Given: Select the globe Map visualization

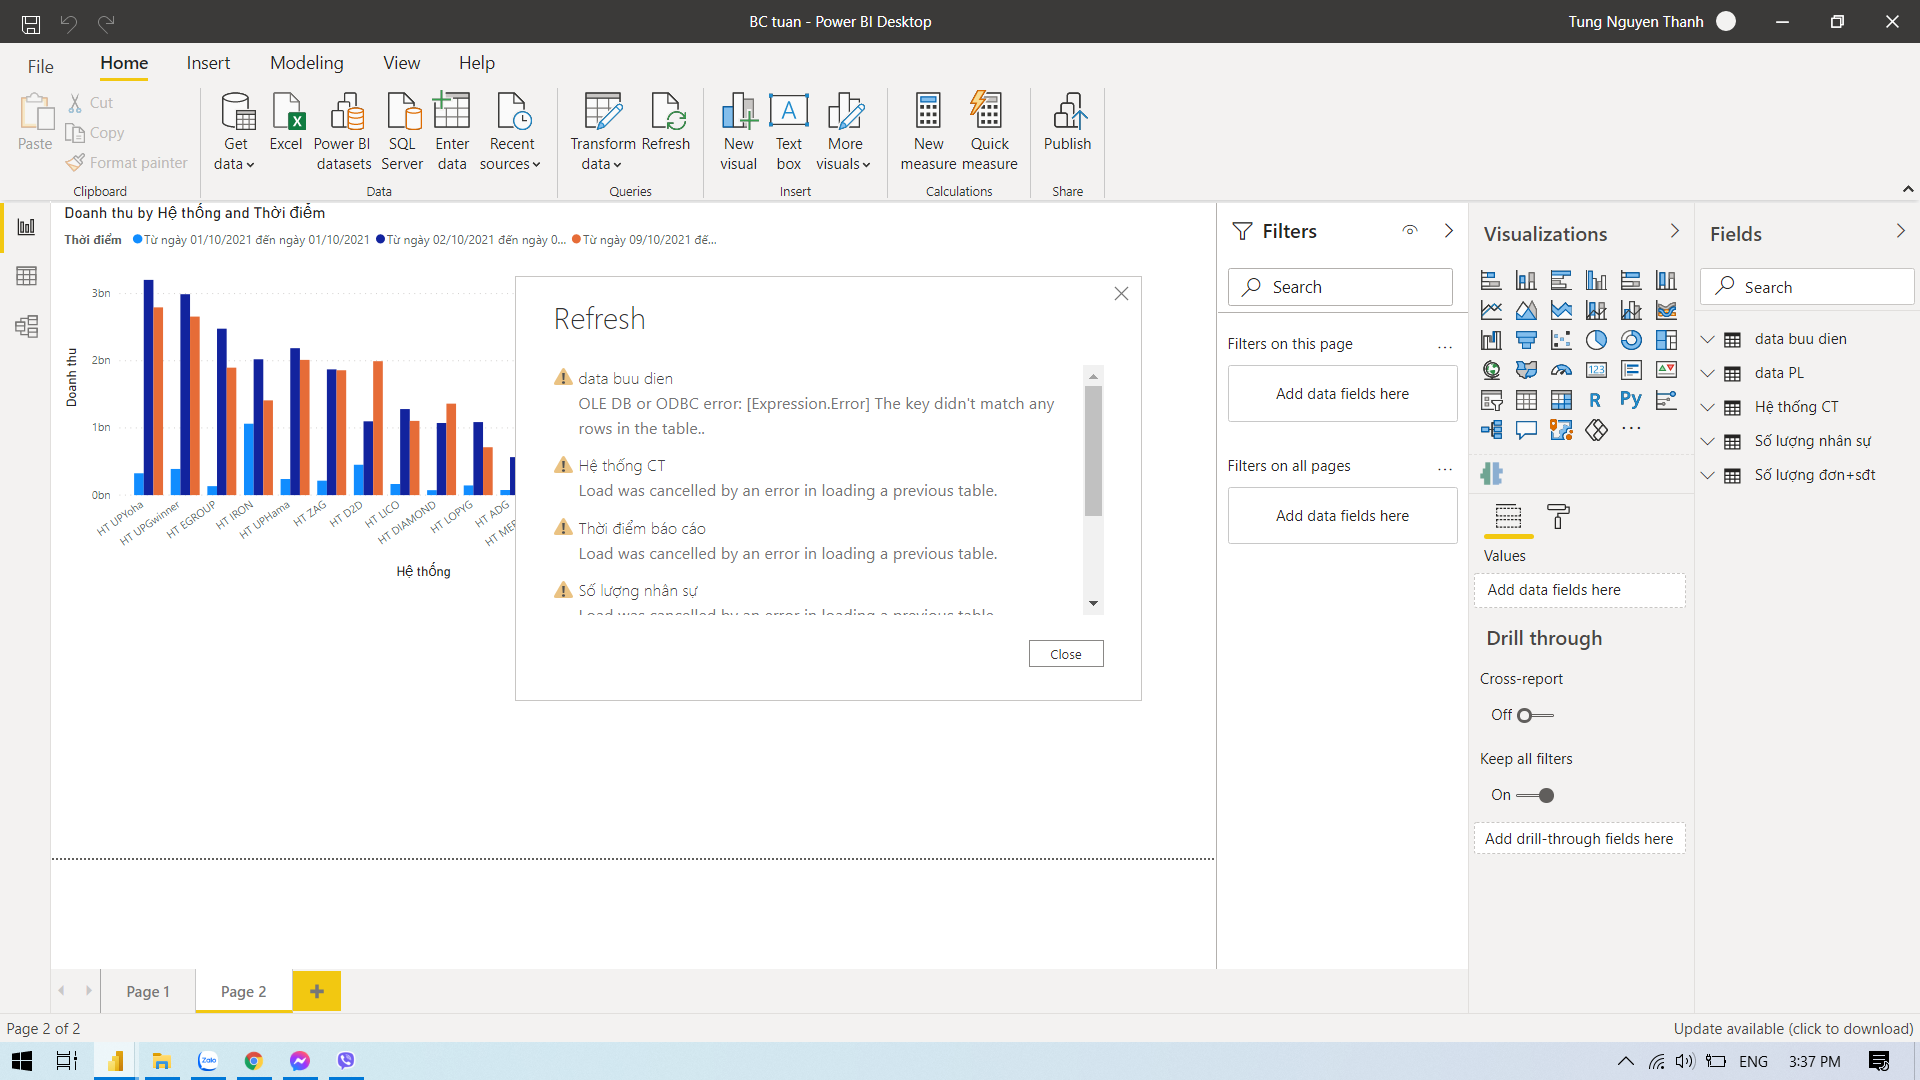Looking at the screenshot, I should pyautogui.click(x=1491, y=370).
